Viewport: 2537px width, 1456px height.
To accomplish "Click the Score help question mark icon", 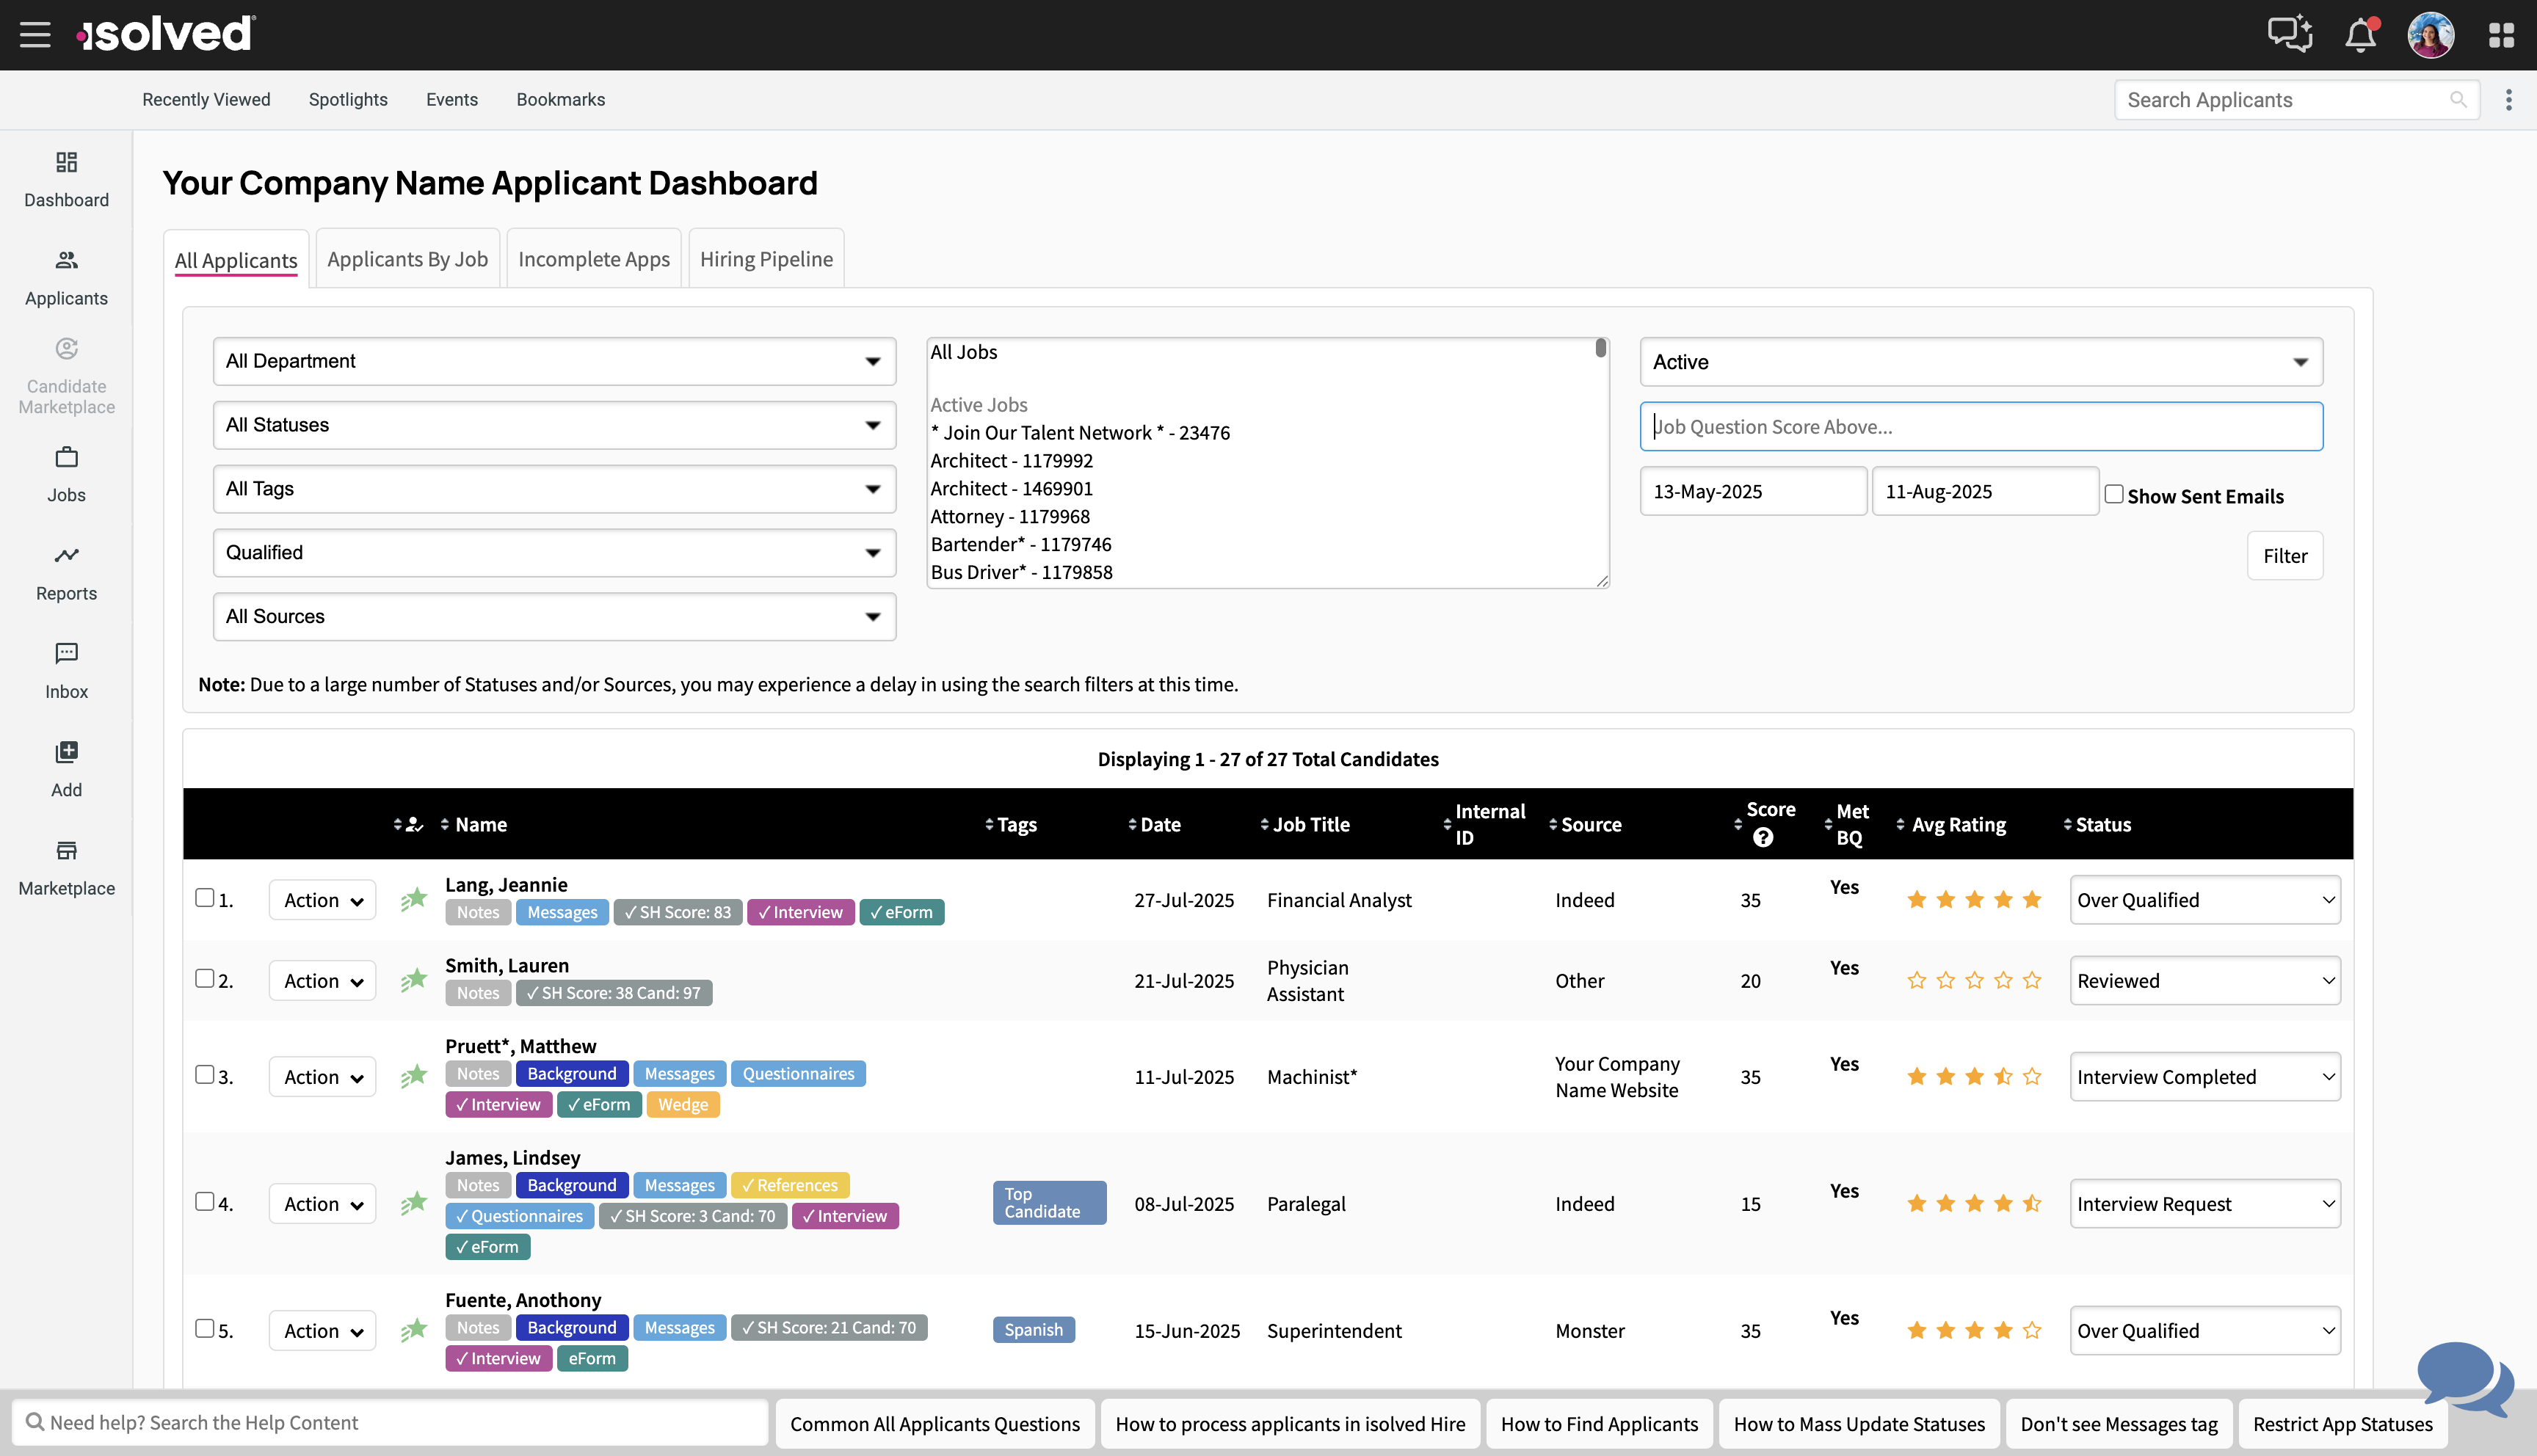I will pos(1763,838).
